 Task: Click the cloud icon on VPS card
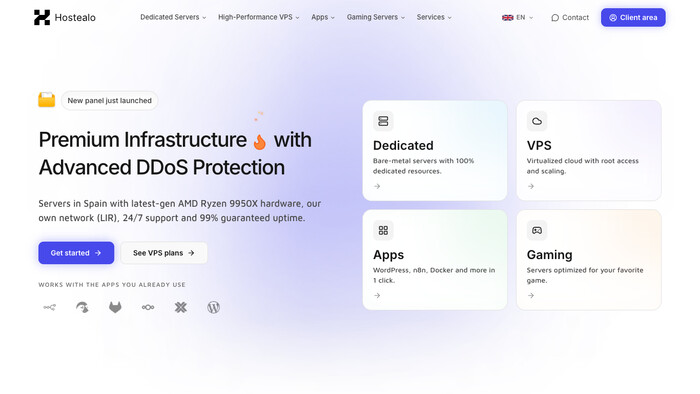[x=537, y=121]
